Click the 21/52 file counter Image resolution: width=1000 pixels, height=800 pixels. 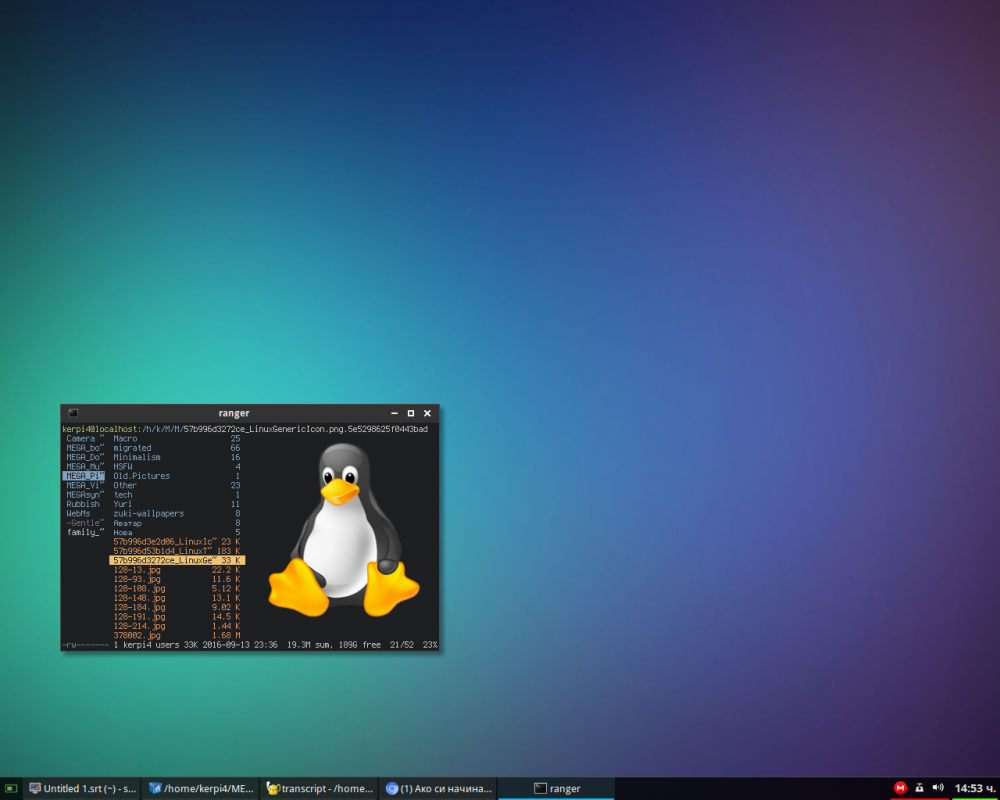[x=401, y=645]
